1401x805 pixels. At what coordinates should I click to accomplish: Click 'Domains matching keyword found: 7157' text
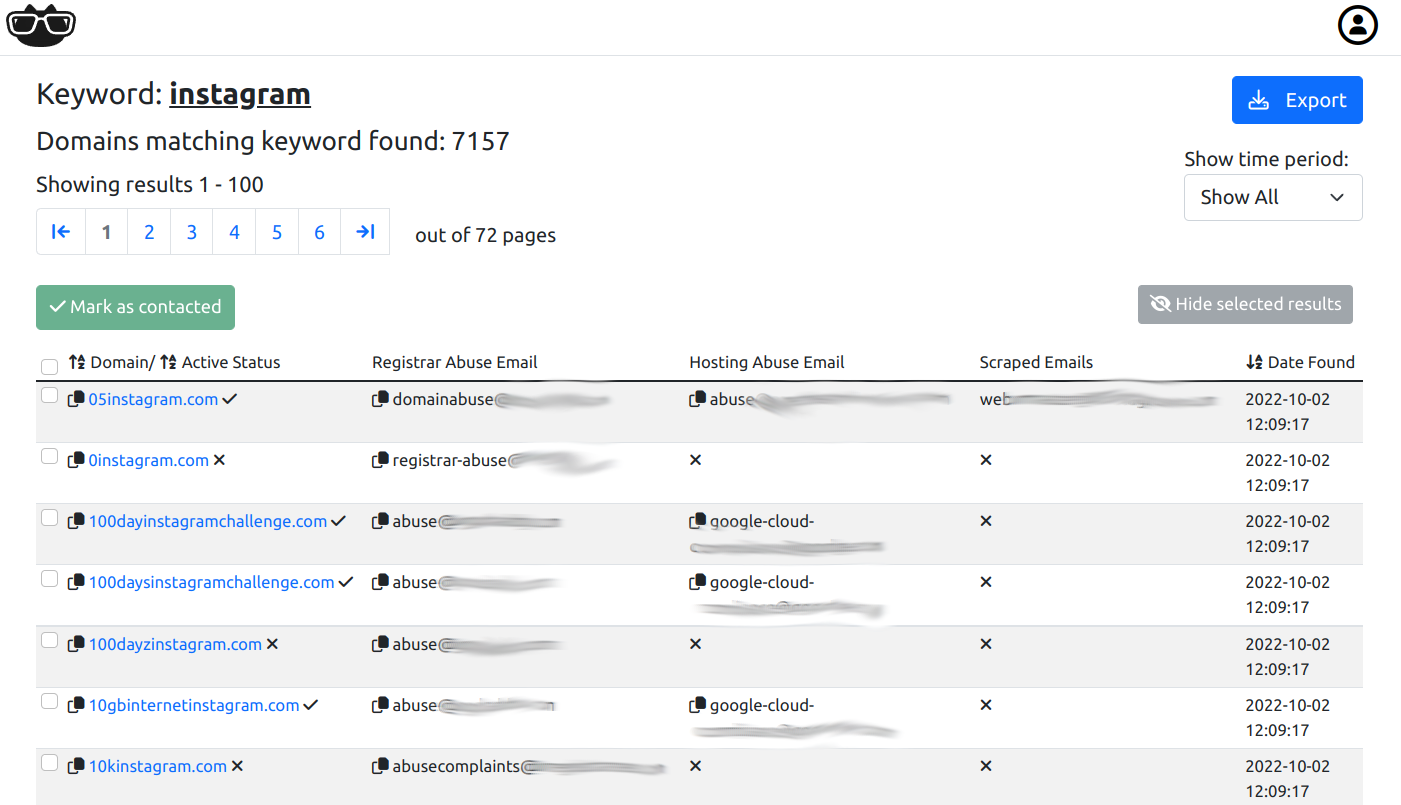click(x=273, y=141)
